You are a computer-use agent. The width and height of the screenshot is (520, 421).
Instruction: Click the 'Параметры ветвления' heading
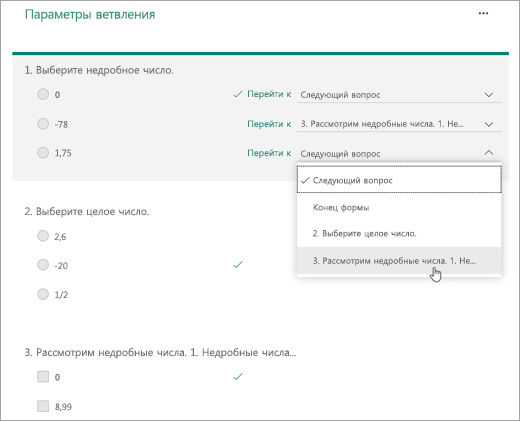[x=90, y=15]
